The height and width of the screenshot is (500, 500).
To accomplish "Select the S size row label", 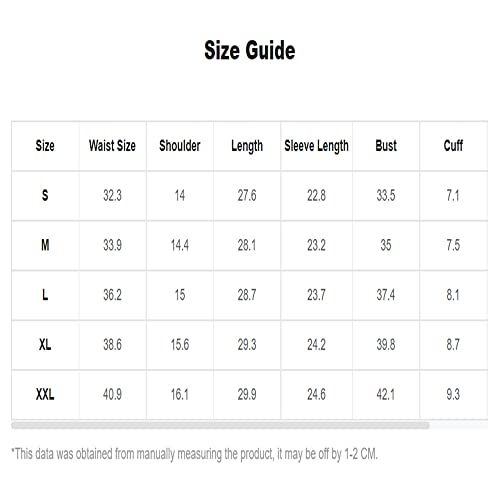I will [45, 195].
